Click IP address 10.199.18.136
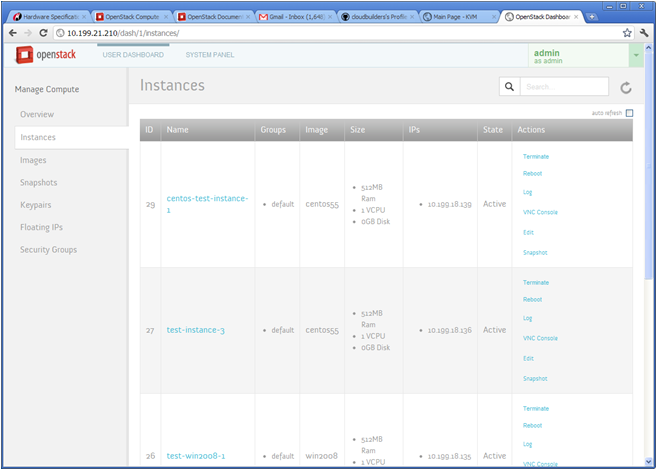 449,331
